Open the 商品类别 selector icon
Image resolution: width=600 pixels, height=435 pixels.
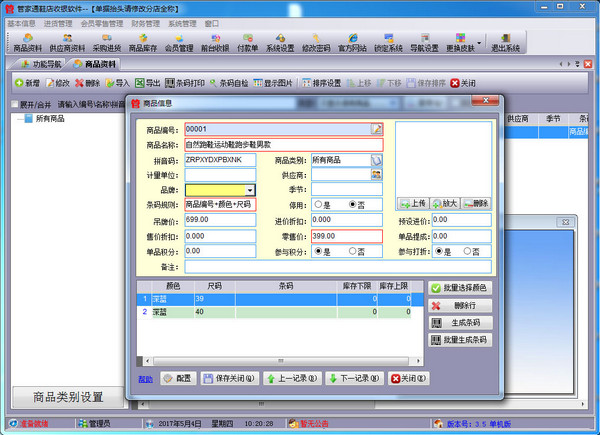click(x=376, y=160)
